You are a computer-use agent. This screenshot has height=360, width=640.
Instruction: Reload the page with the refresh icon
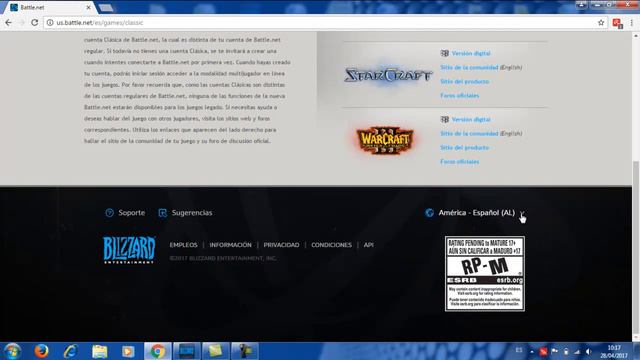(35, 23)
